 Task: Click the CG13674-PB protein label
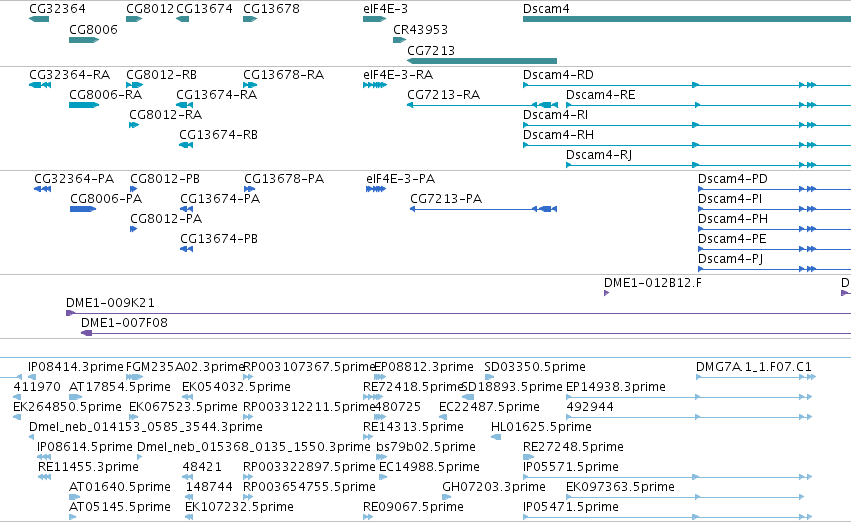point(219,239)
